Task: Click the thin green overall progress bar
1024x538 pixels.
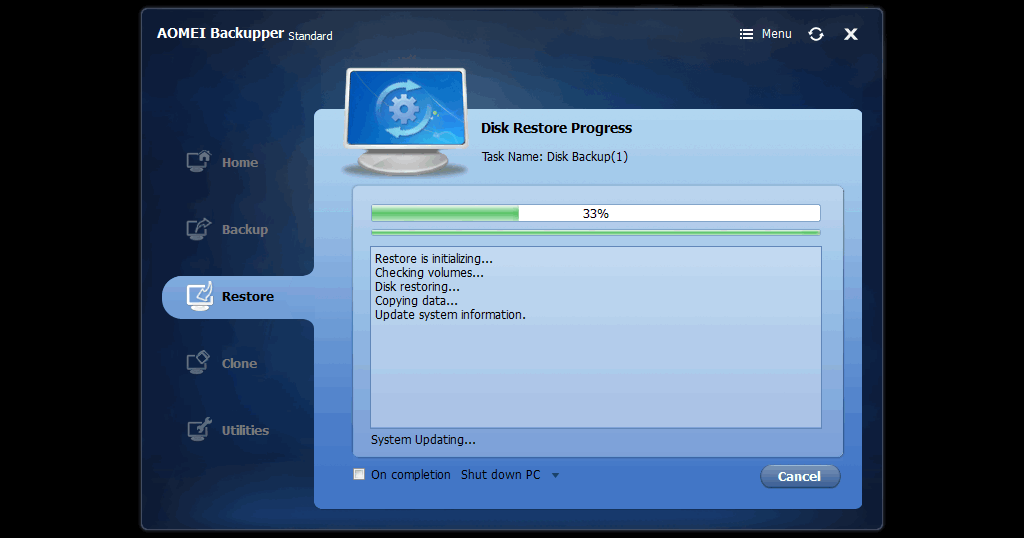Action: [x=596, y=232]
